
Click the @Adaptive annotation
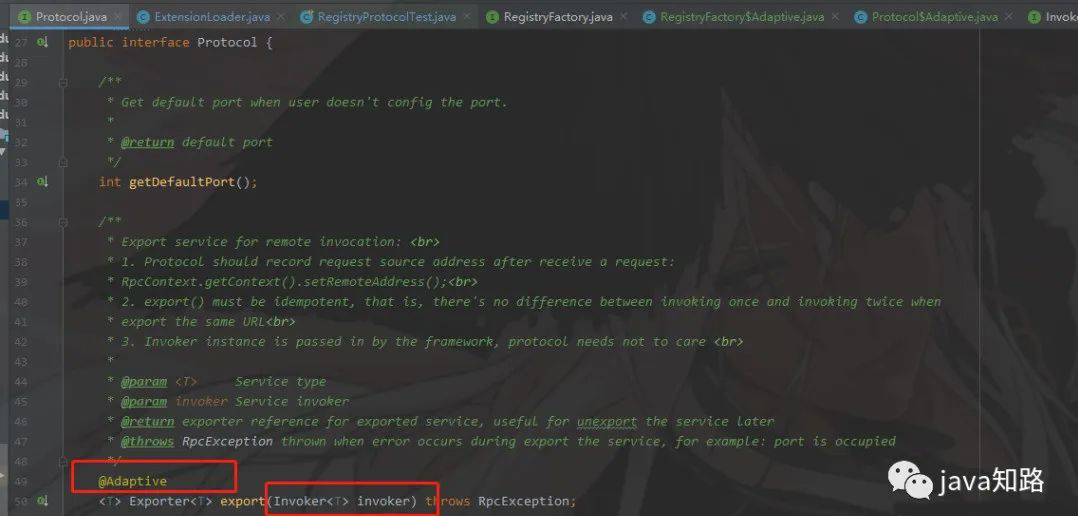(133, 481)
